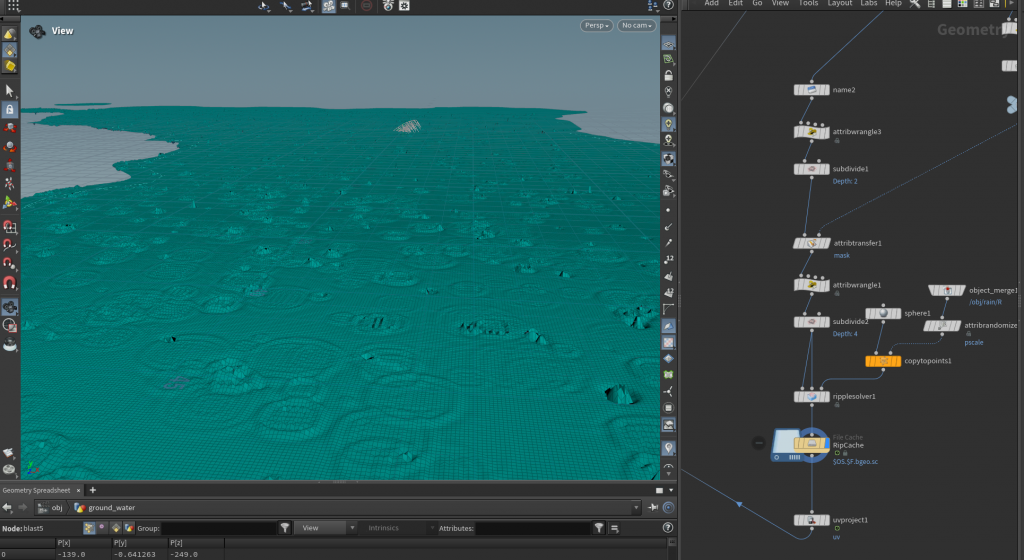Open the No cam camera dropdown
1024x560 pixels.
click(x=636, y=25)
